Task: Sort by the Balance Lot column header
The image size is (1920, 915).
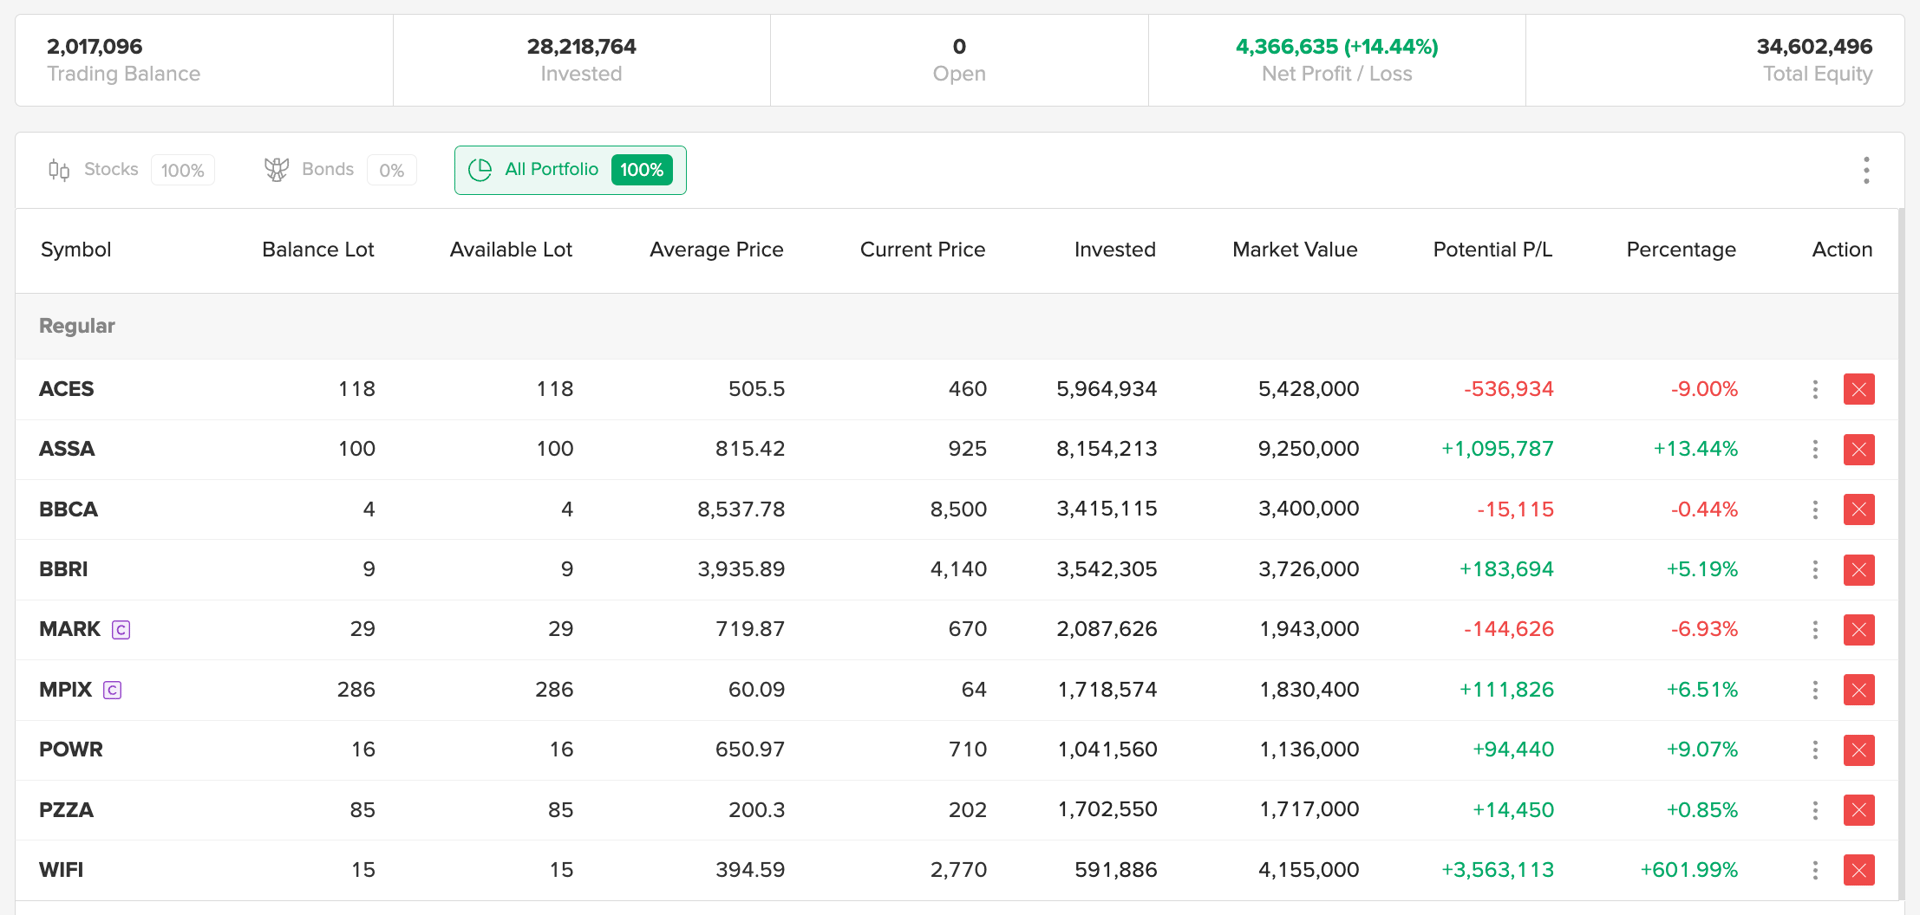Action: (x=318, y=250)
